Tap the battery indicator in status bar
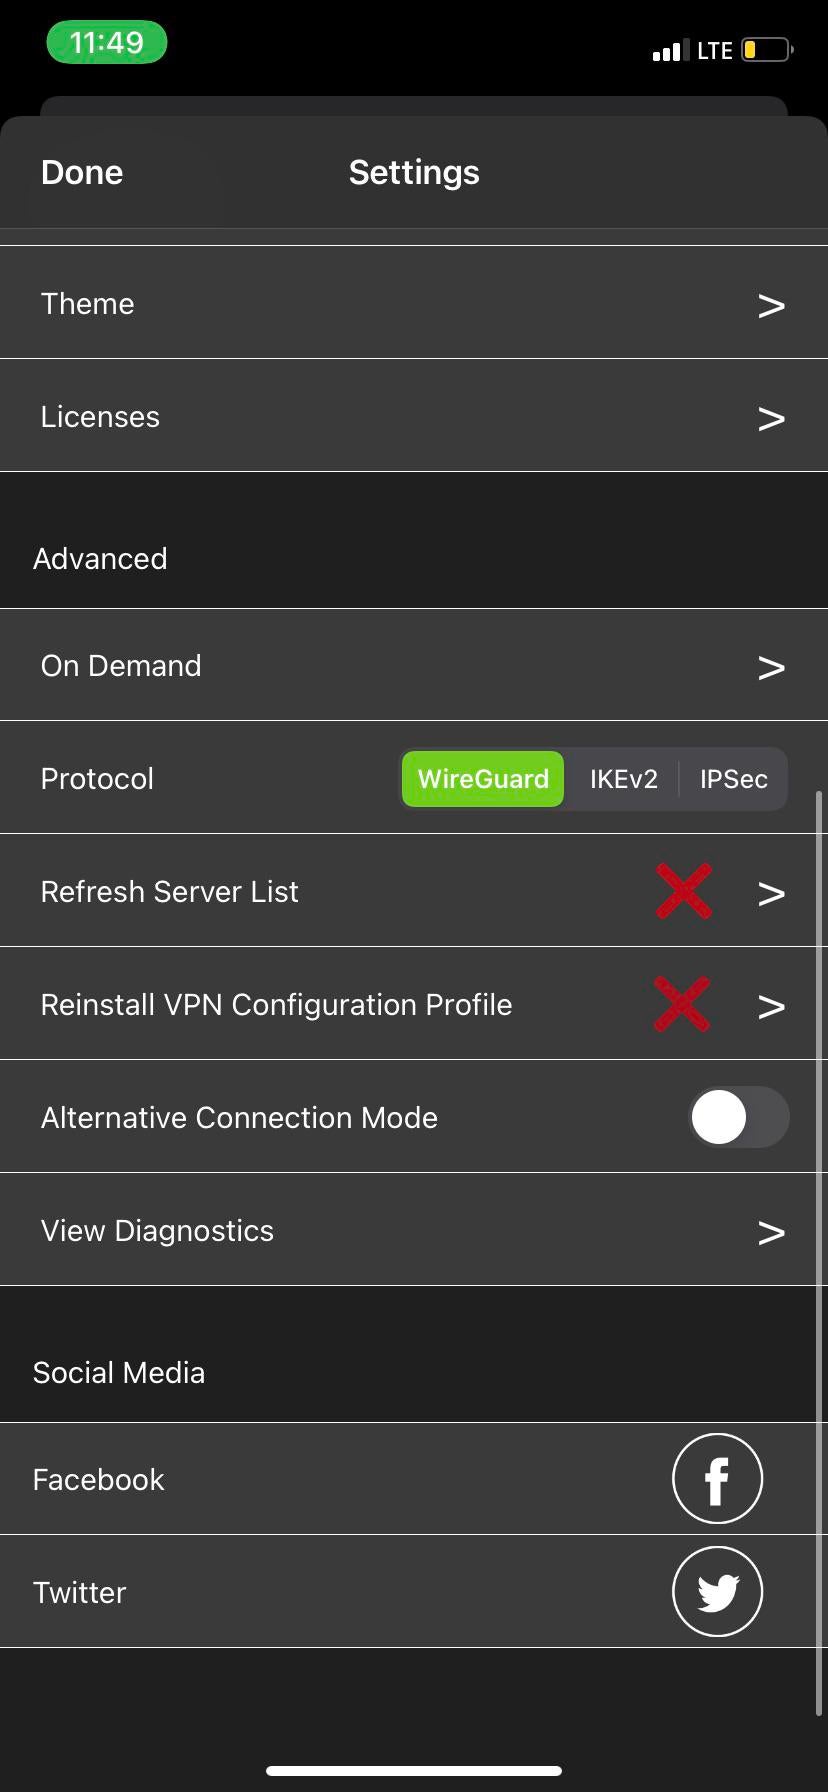This screenshot has height=1792, width=828. click(766, 50)
